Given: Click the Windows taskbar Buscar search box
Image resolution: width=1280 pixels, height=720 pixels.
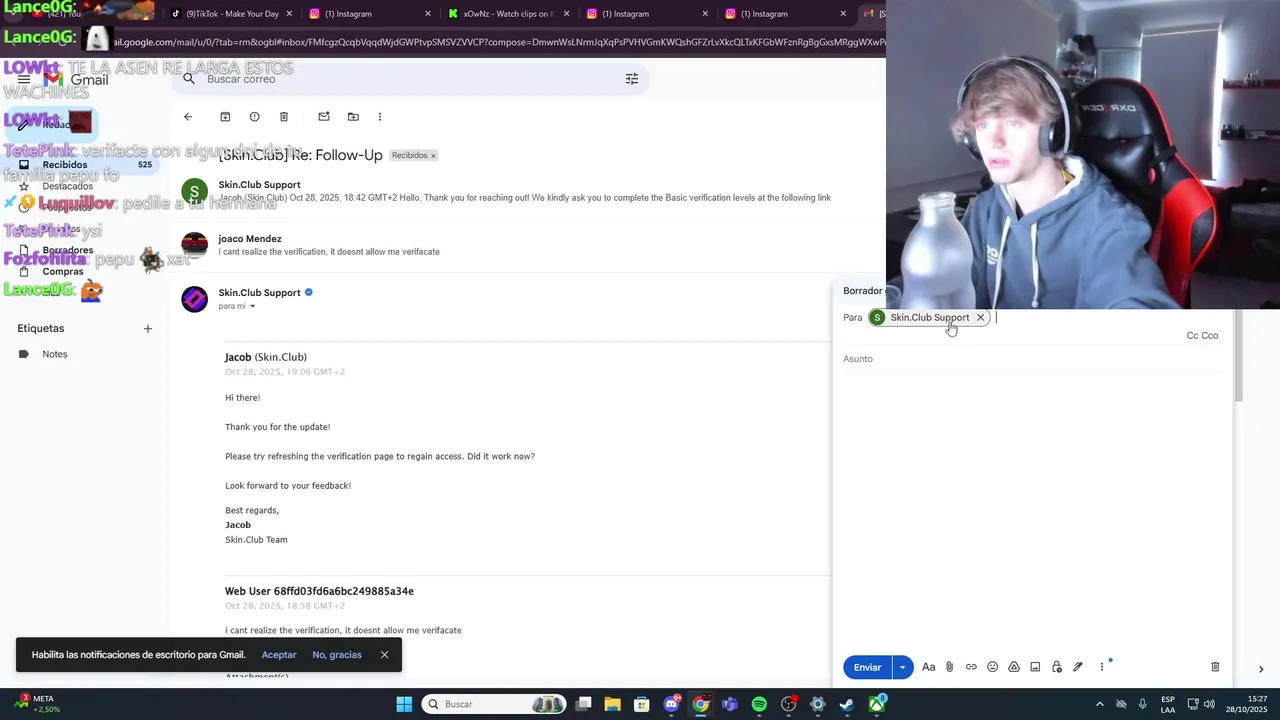Looking at the screenshot, I should click(493, 704).
